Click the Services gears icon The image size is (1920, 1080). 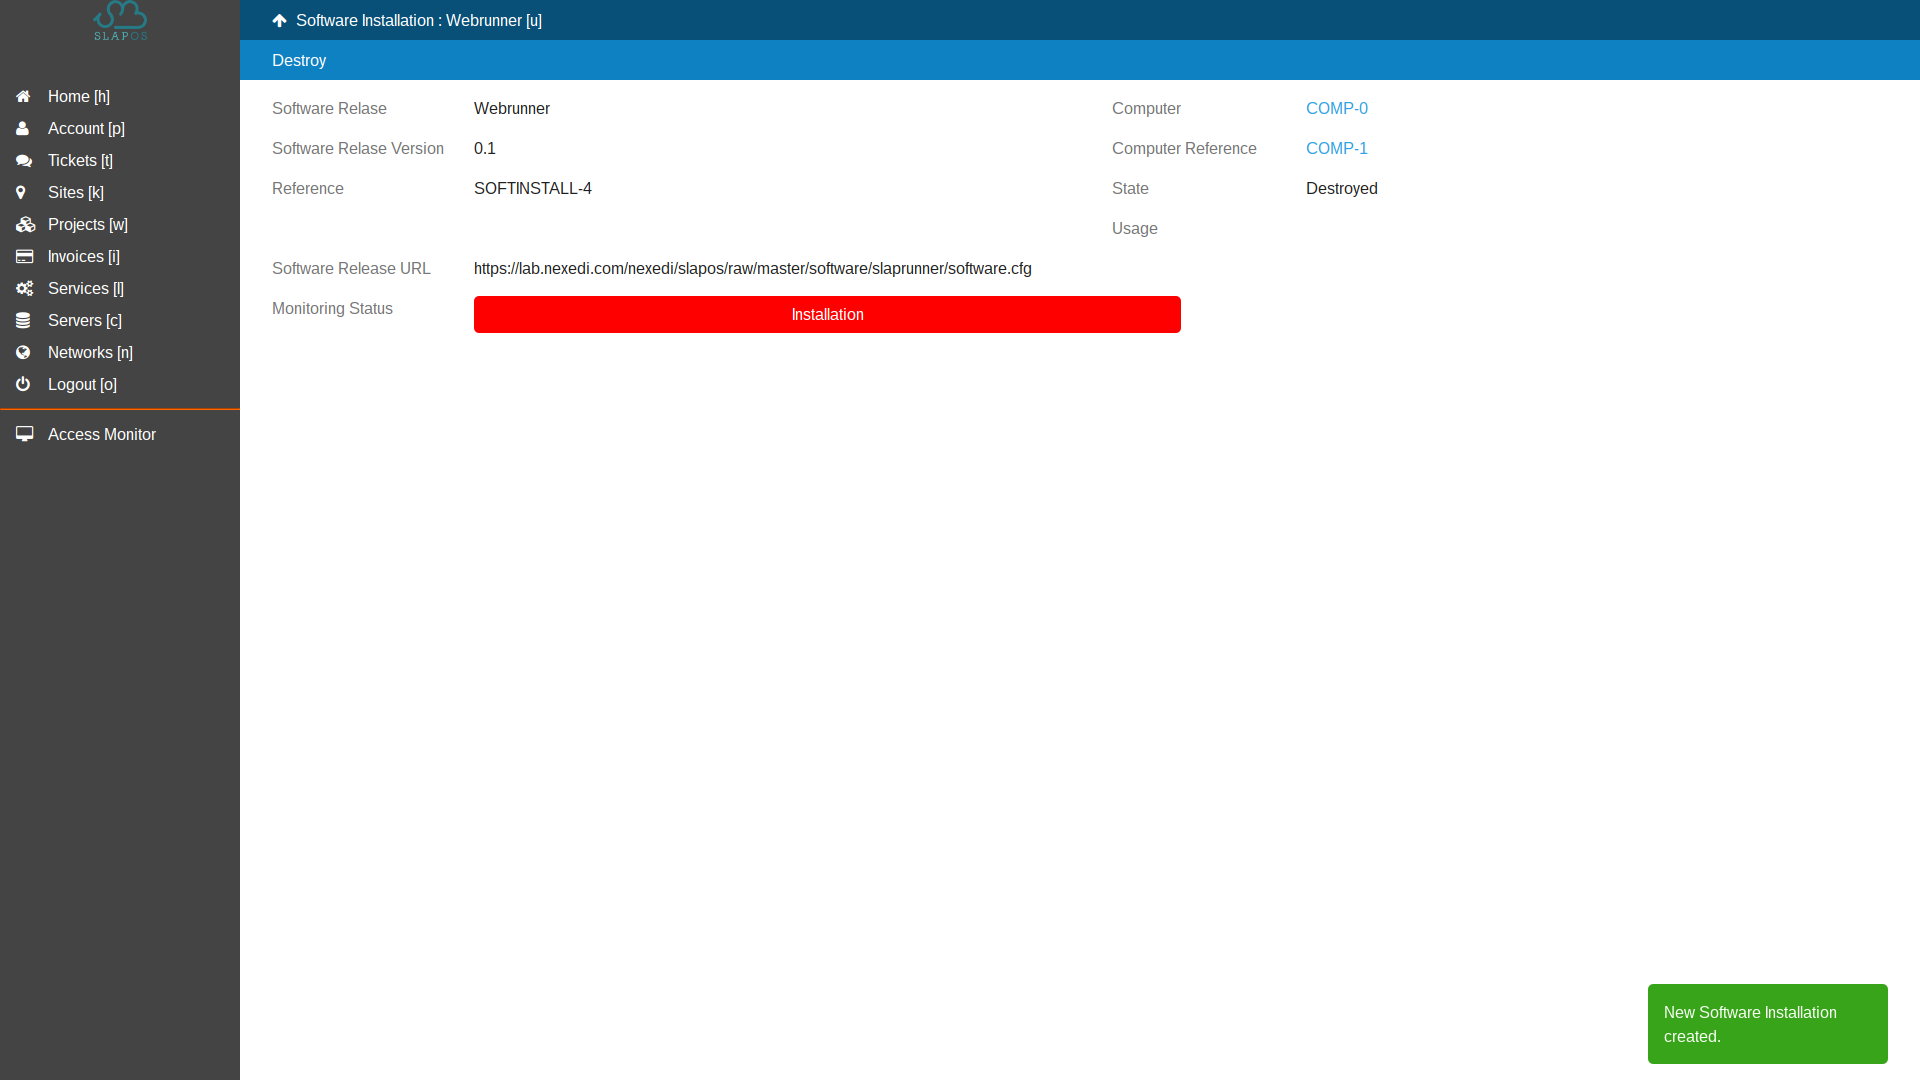coord(24,288)
